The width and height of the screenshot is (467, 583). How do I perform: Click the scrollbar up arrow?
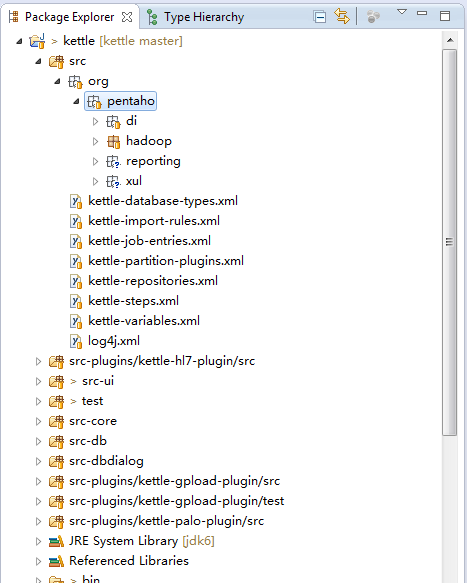coord(450,40)
